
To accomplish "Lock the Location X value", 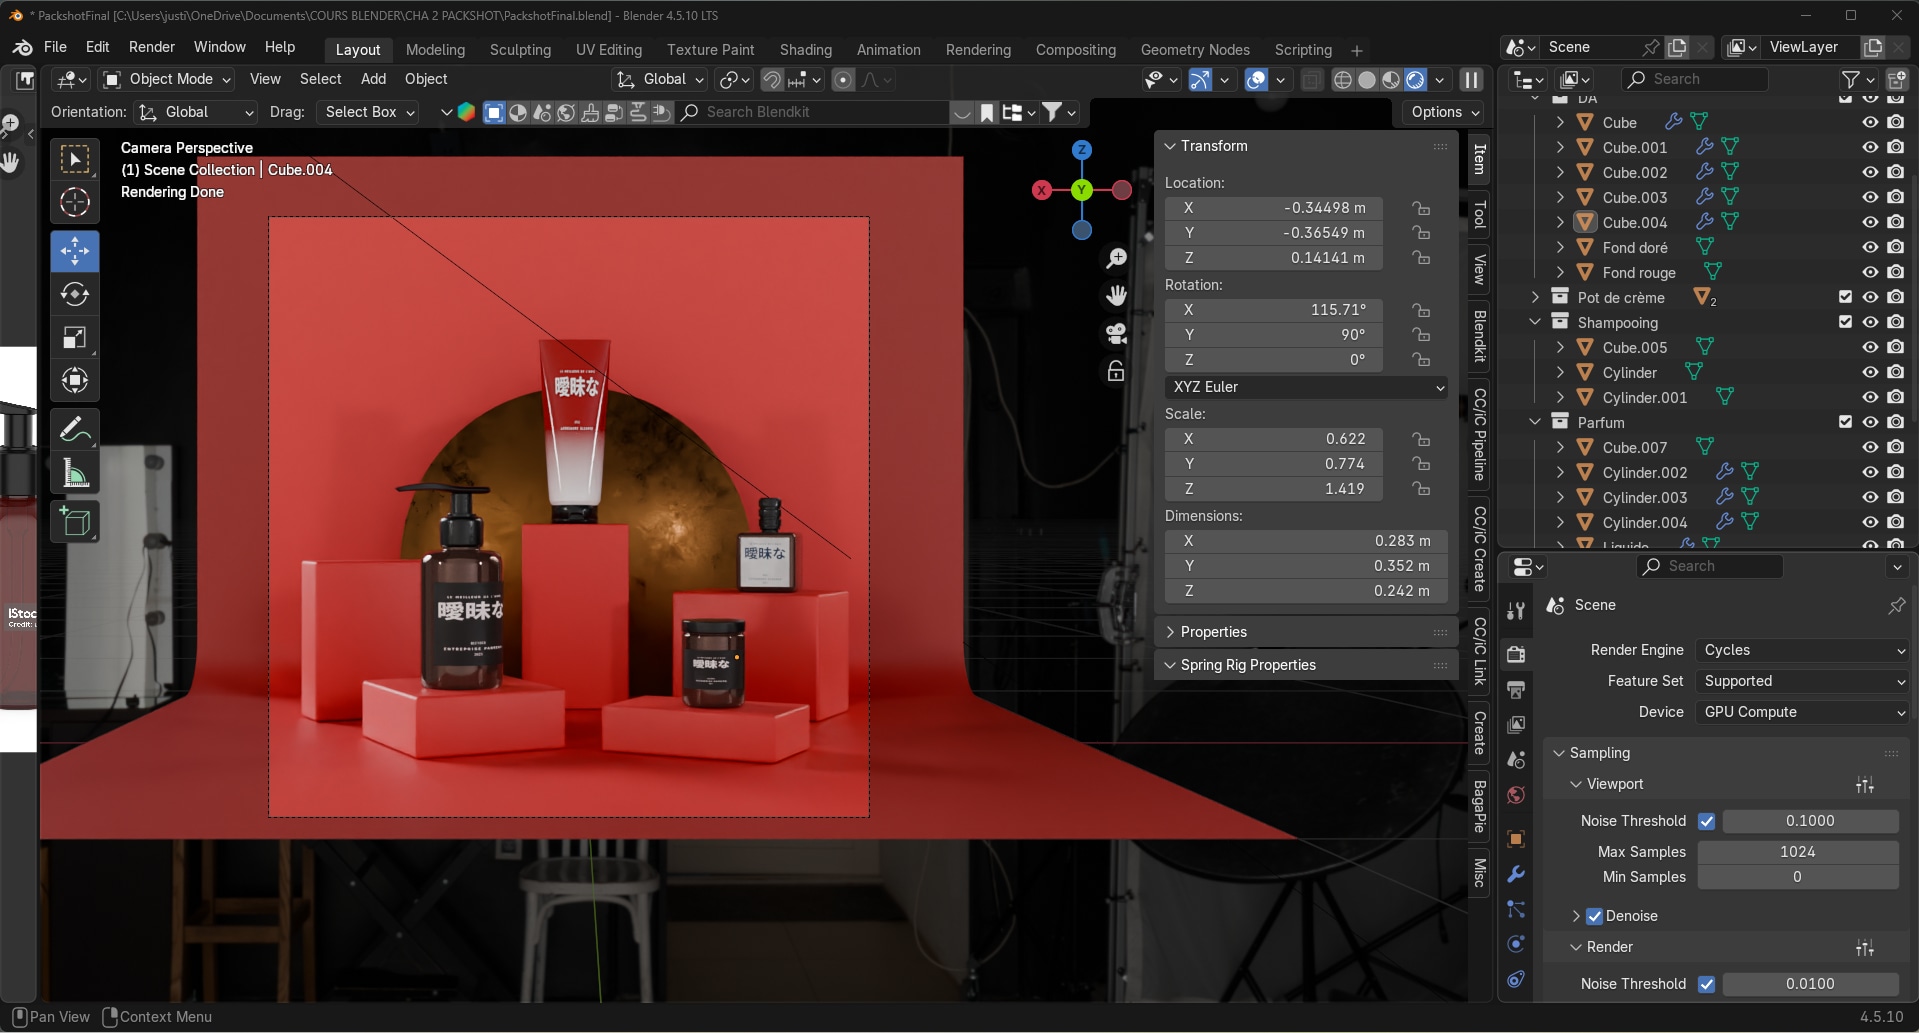I will [1420, 208].
